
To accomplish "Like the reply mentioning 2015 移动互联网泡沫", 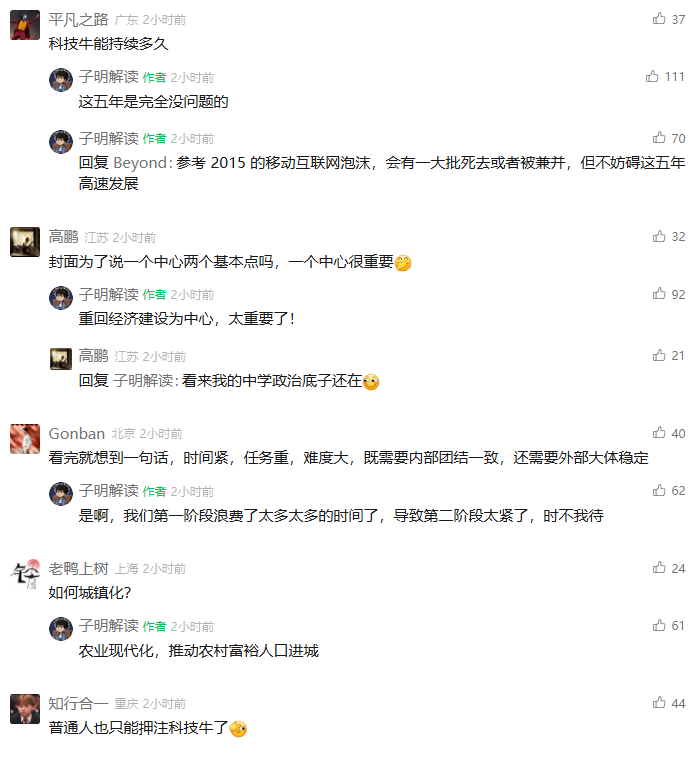I will [x=659, y=138].
